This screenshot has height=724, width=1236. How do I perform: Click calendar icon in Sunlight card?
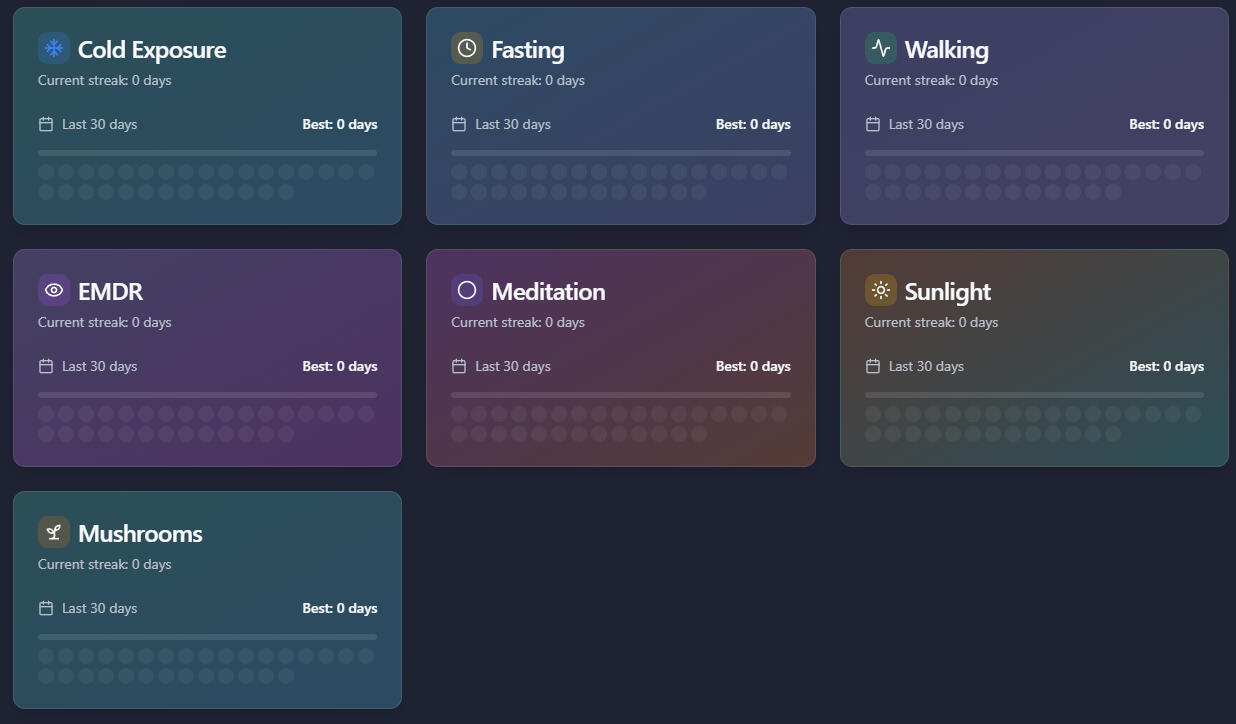[873, 366]
